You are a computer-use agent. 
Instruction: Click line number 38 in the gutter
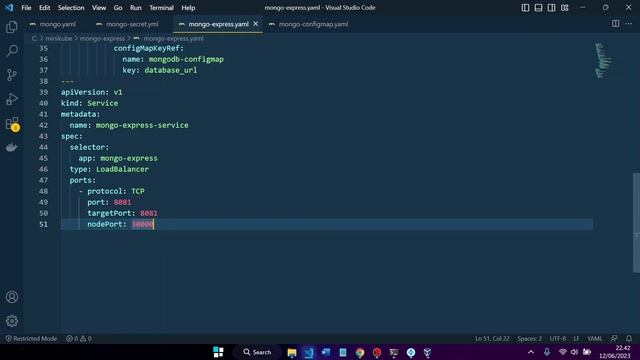[43, 81]
